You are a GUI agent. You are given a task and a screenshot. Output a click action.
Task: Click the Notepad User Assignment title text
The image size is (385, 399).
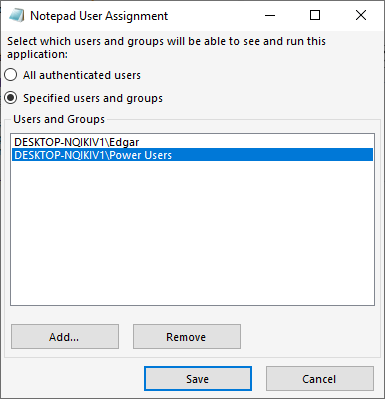99,16
